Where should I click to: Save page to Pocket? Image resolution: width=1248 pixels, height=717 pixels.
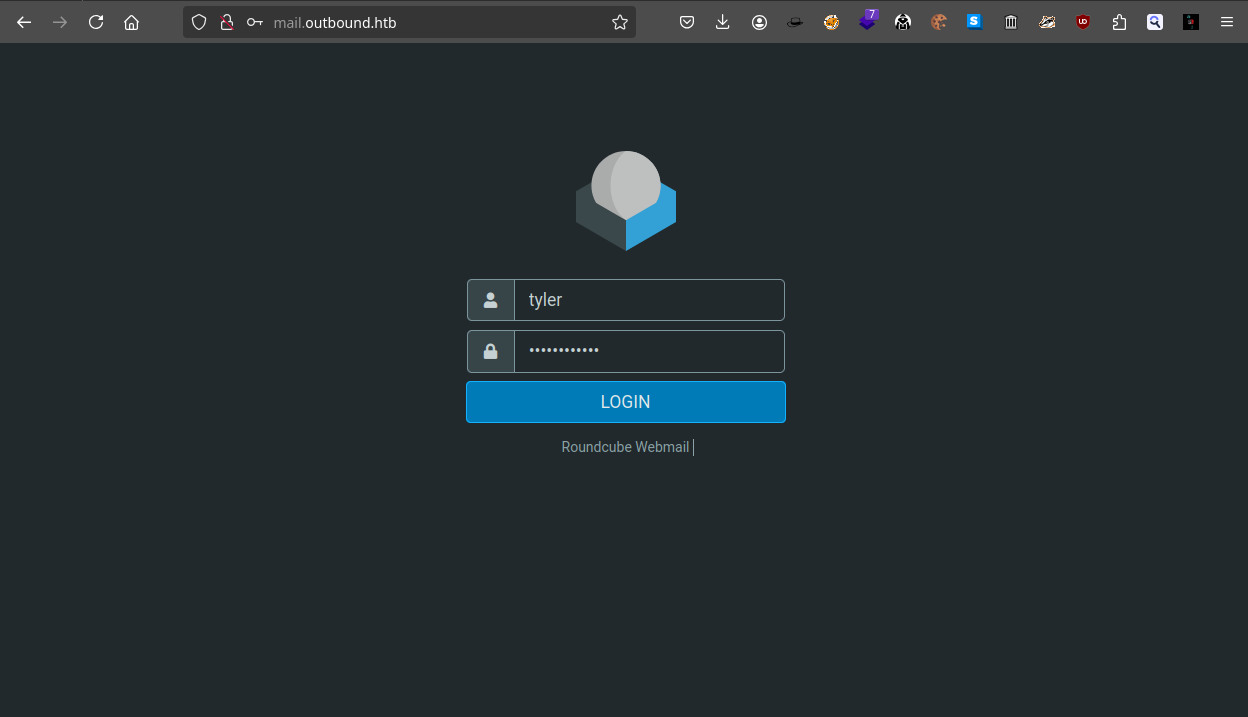tap(687, 22)
